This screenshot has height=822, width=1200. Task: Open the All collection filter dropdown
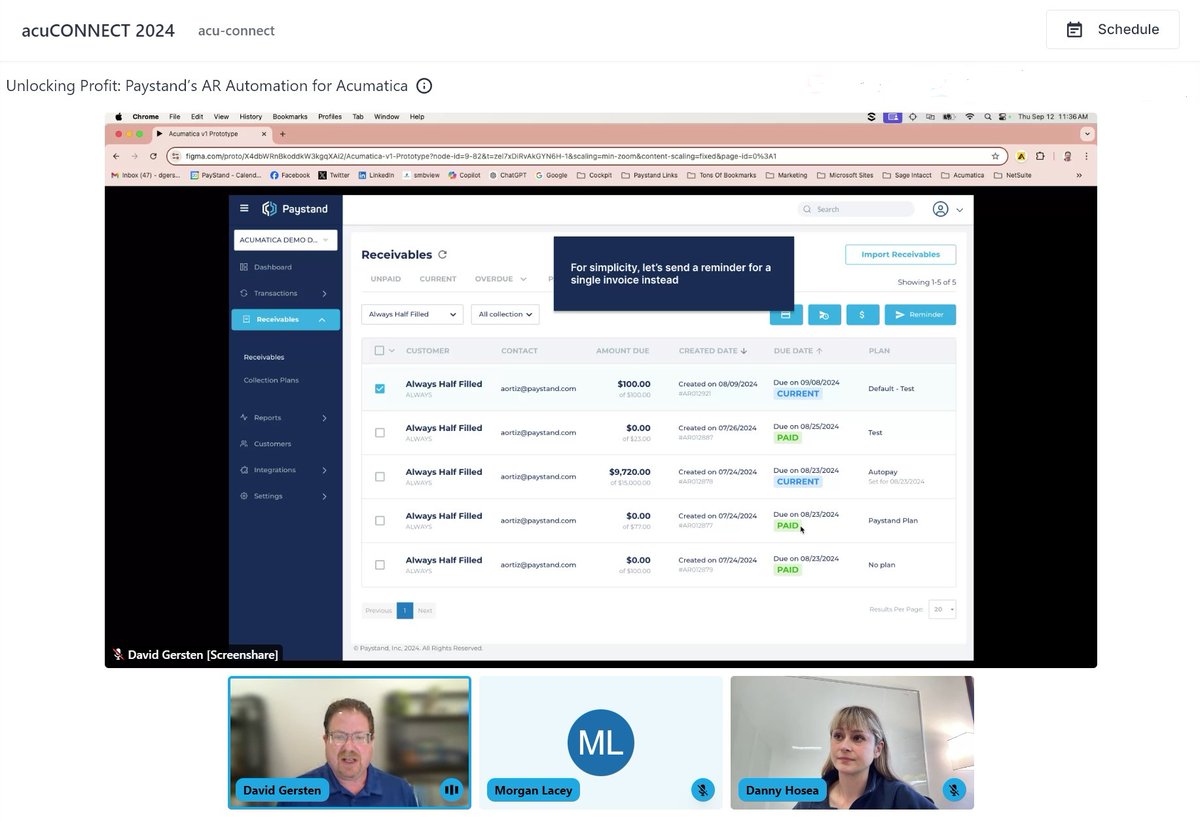click(x=505, y=314)
